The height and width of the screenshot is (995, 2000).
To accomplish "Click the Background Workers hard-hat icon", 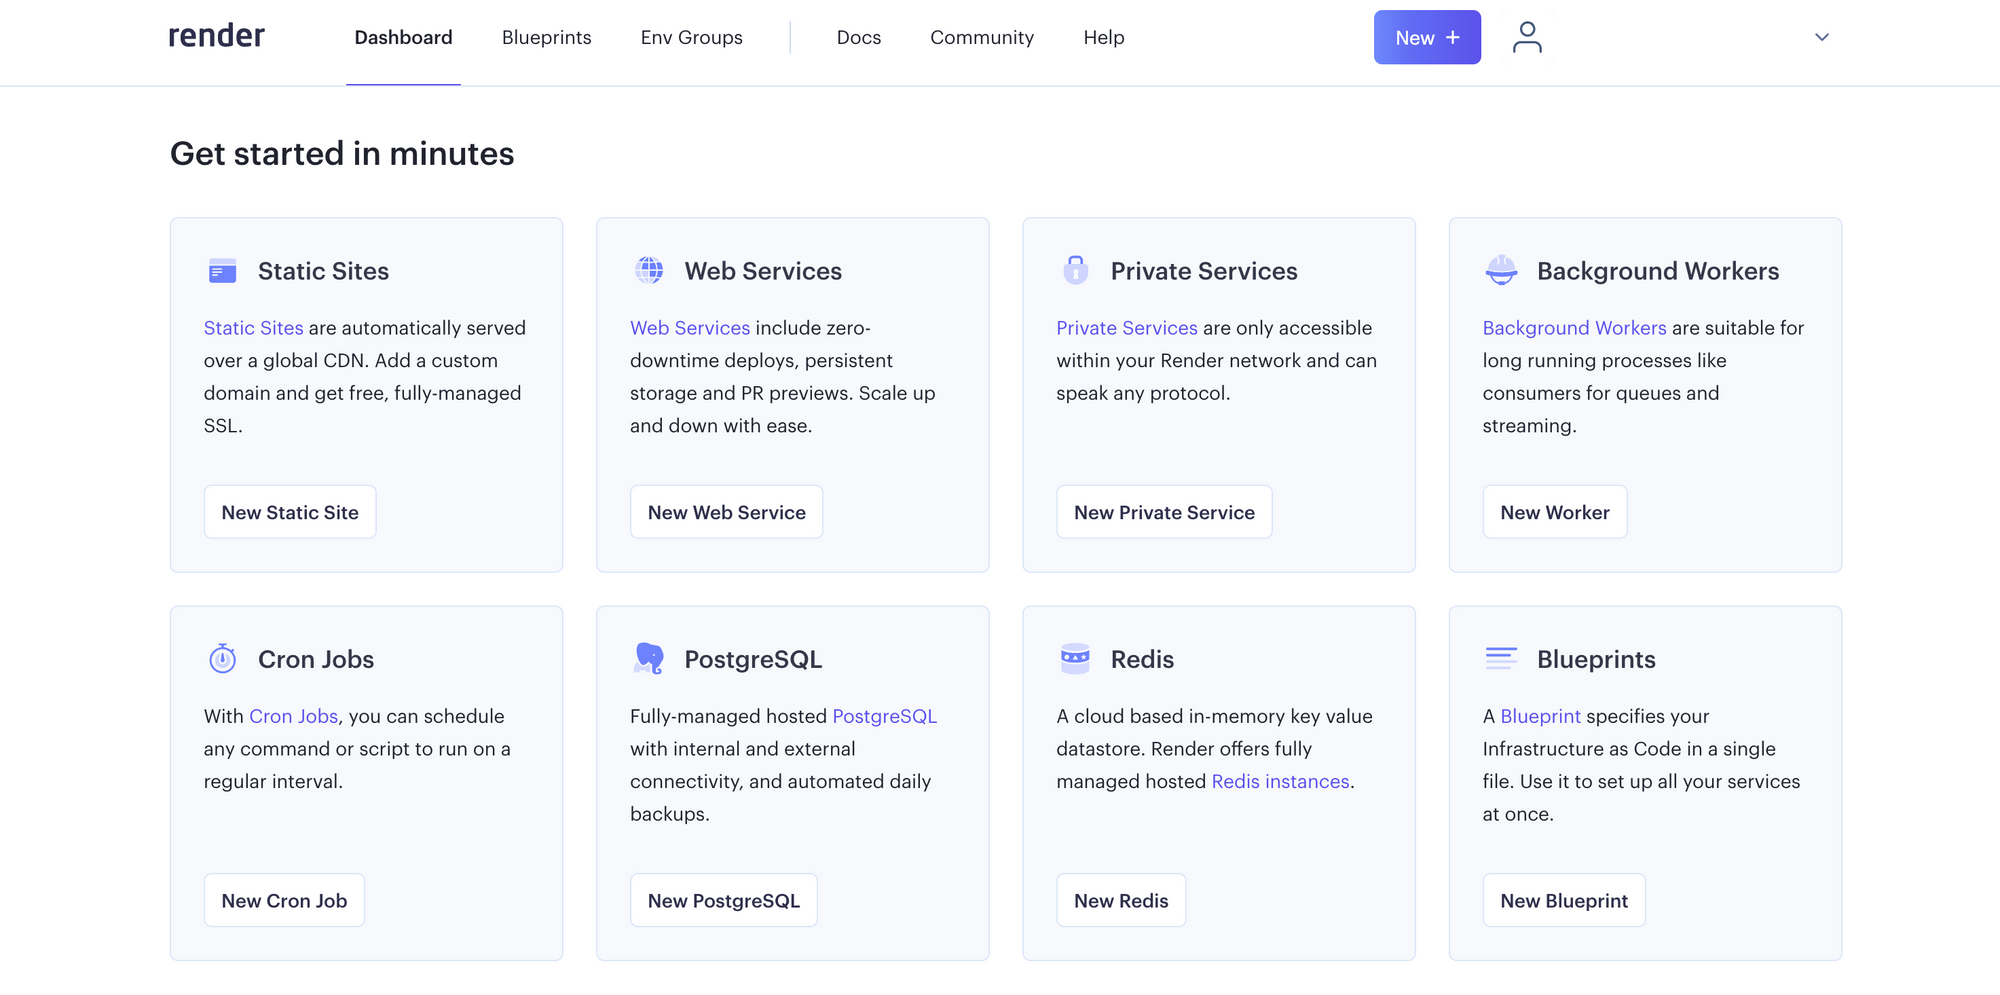I will pos(1501,270).
